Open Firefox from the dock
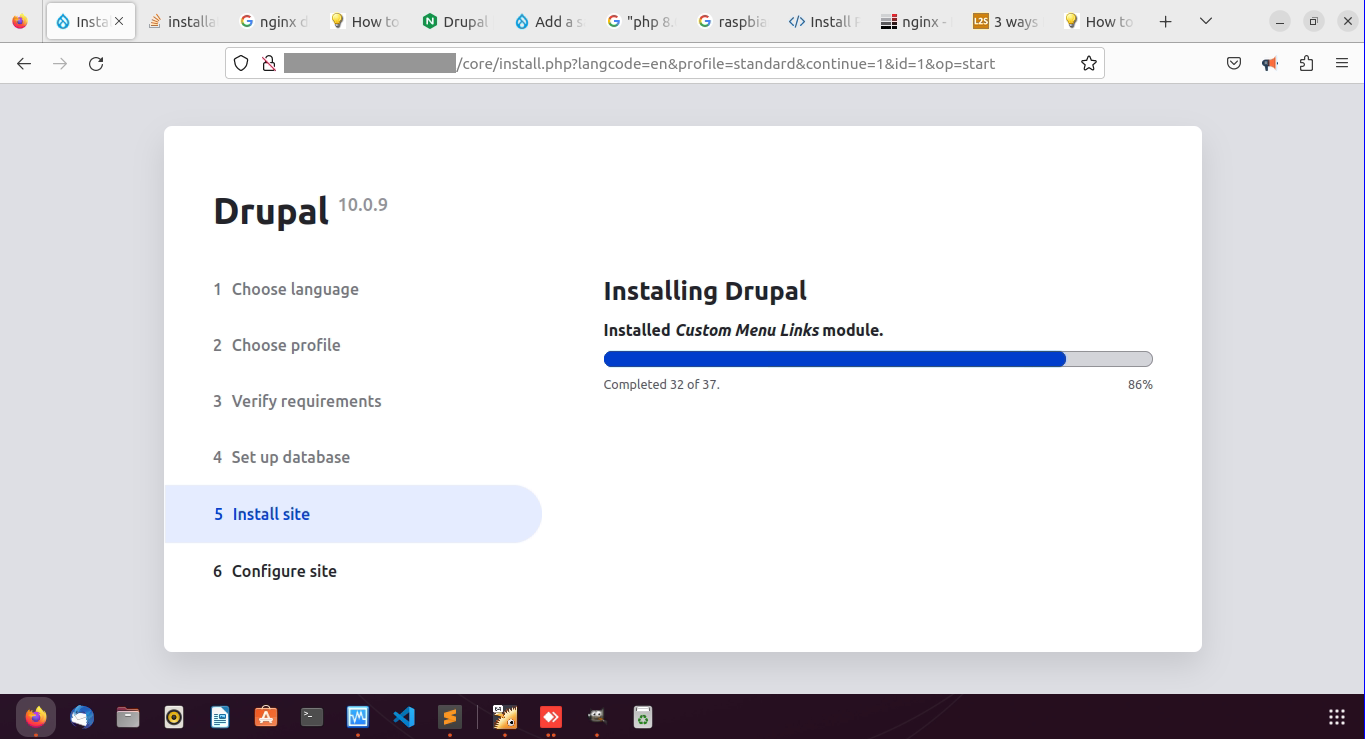Screen dimensions: 1365x739 (36, 717)
